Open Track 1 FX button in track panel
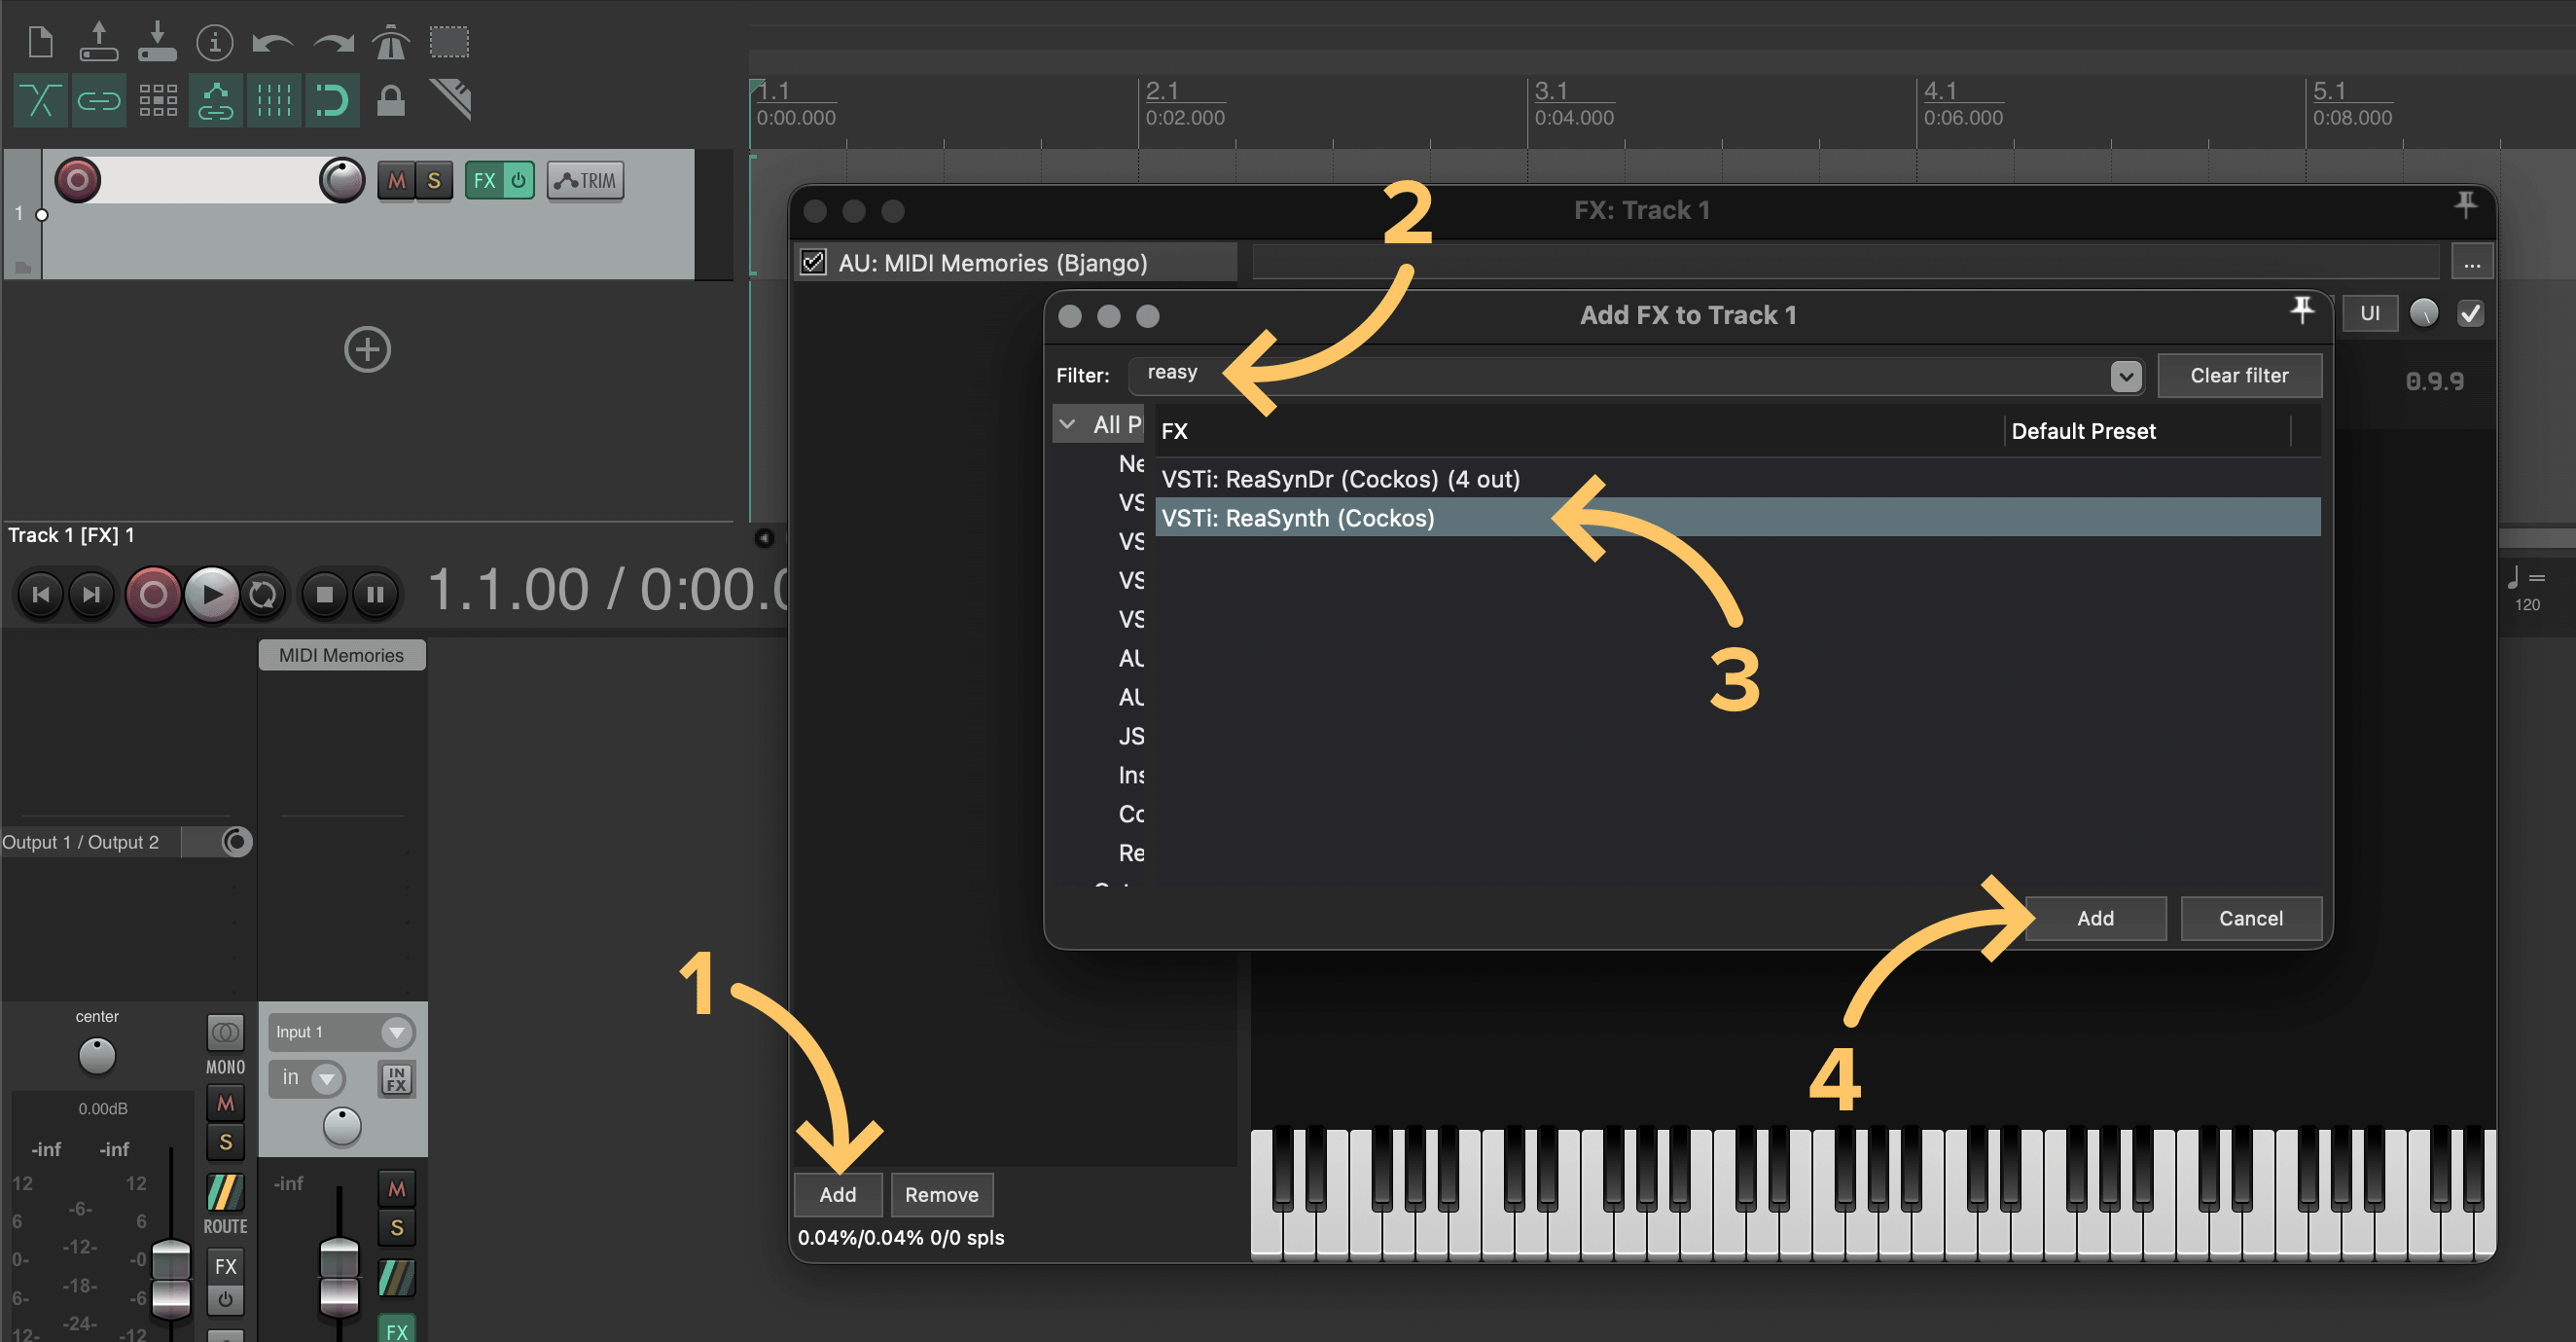 pos(484,181)
